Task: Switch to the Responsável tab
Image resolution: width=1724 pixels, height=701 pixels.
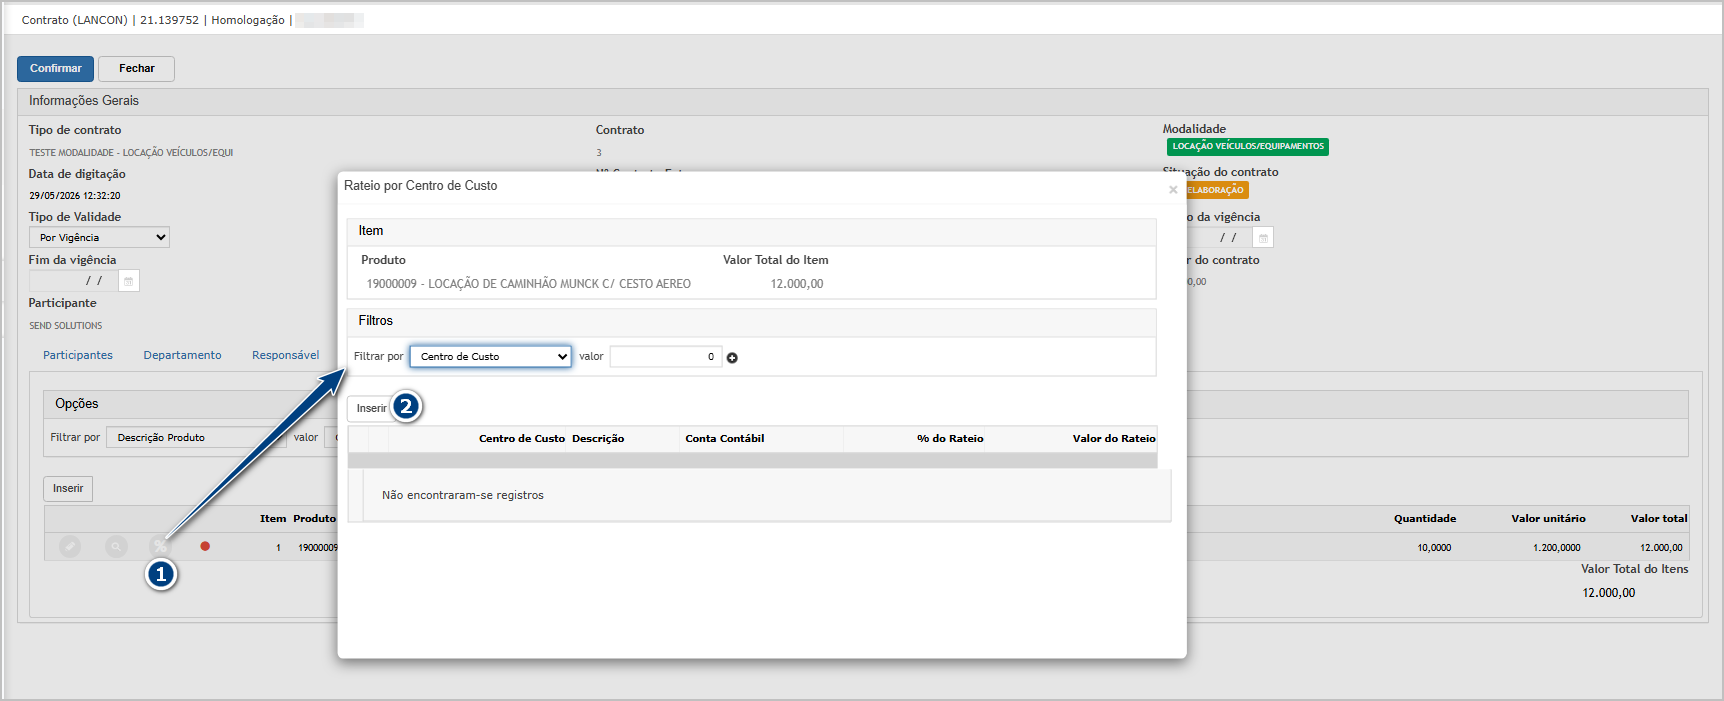Action: [x=286, y=355]
